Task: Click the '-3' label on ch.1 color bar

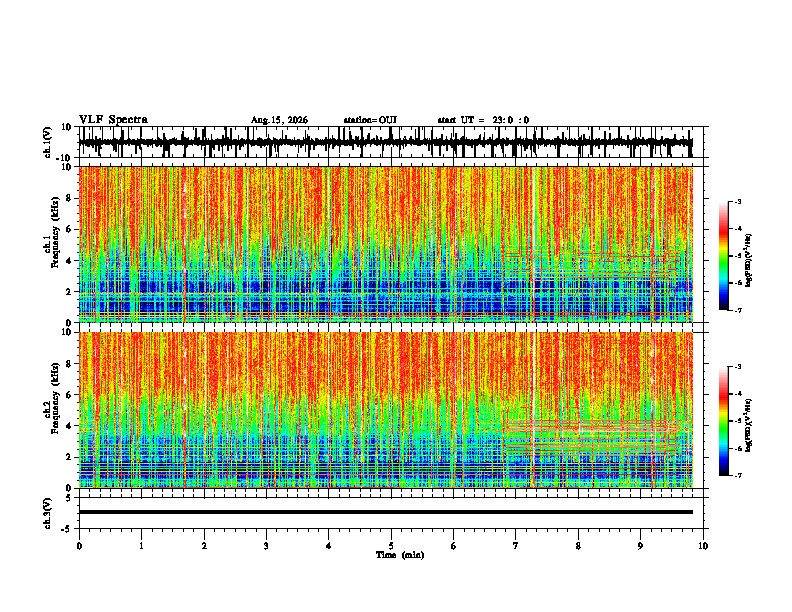Action: 738,202
